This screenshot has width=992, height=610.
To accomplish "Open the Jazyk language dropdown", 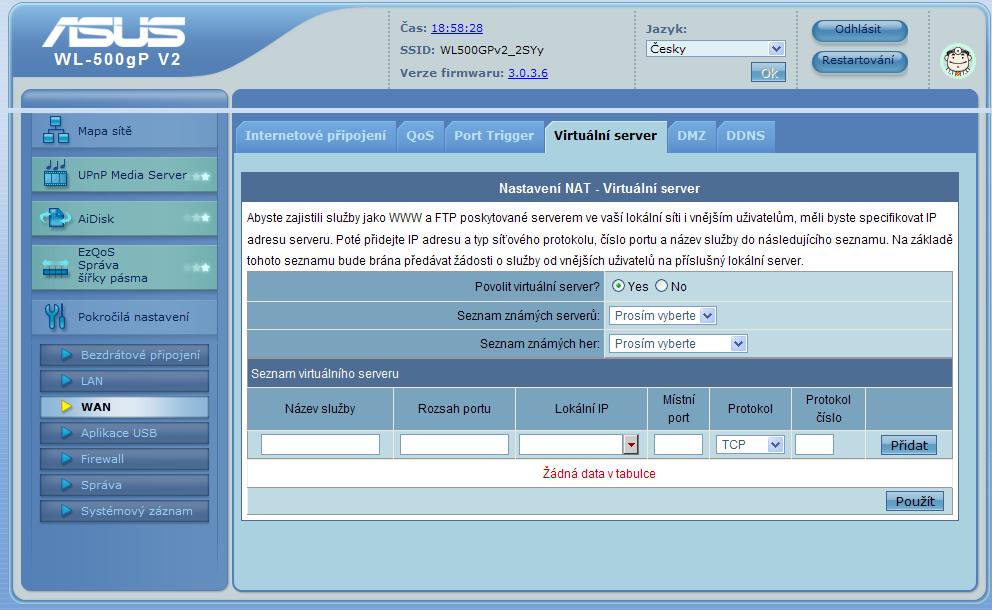I will (x=716, y=49).
